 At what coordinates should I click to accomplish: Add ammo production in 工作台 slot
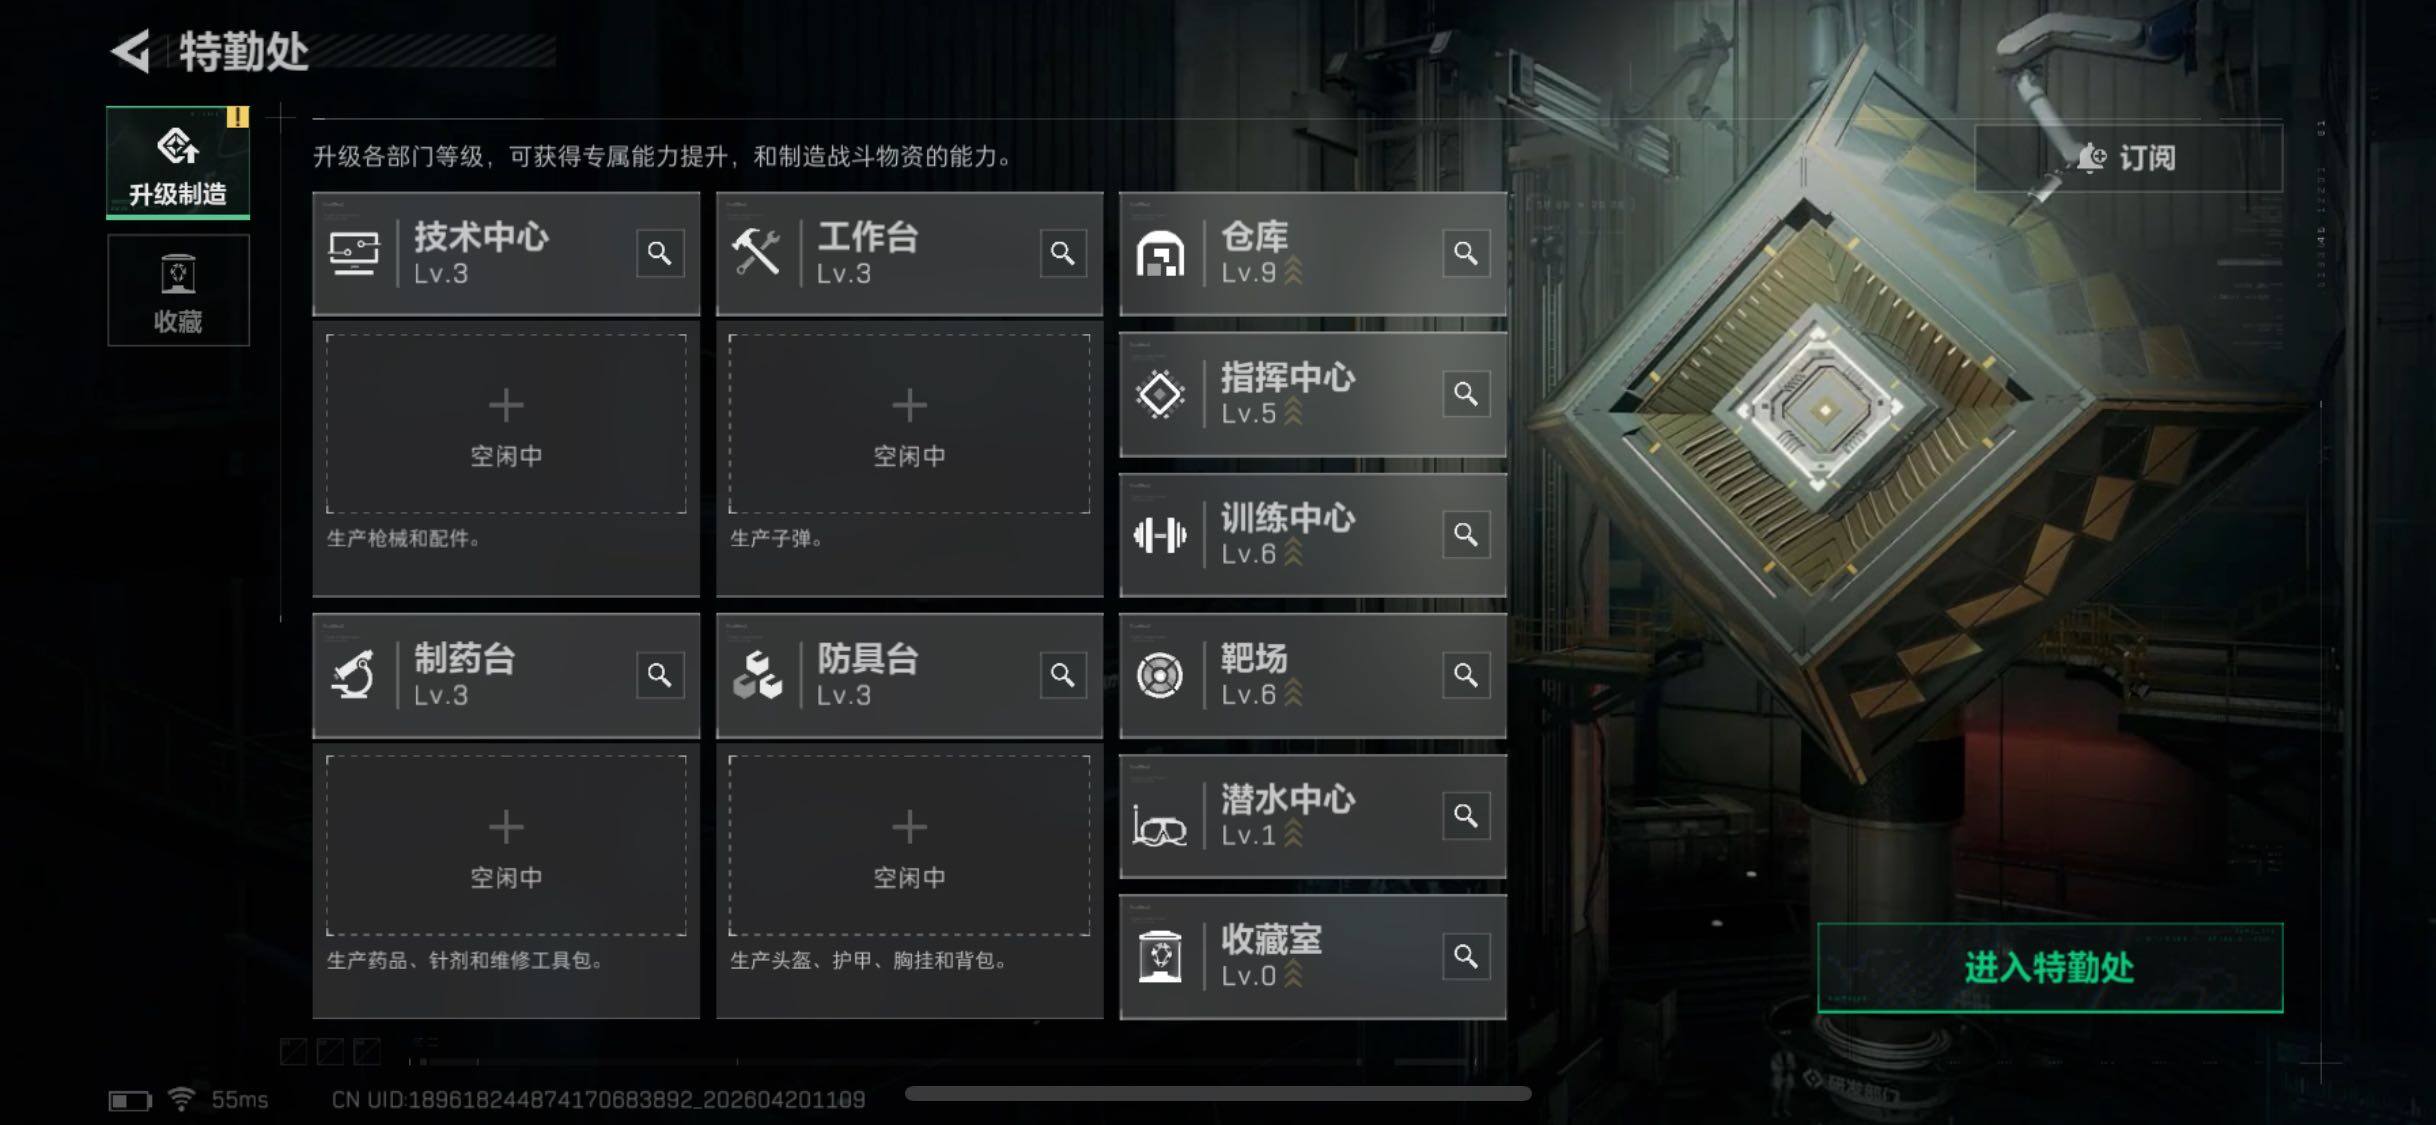pyautogui.click(x=909, y=424)
